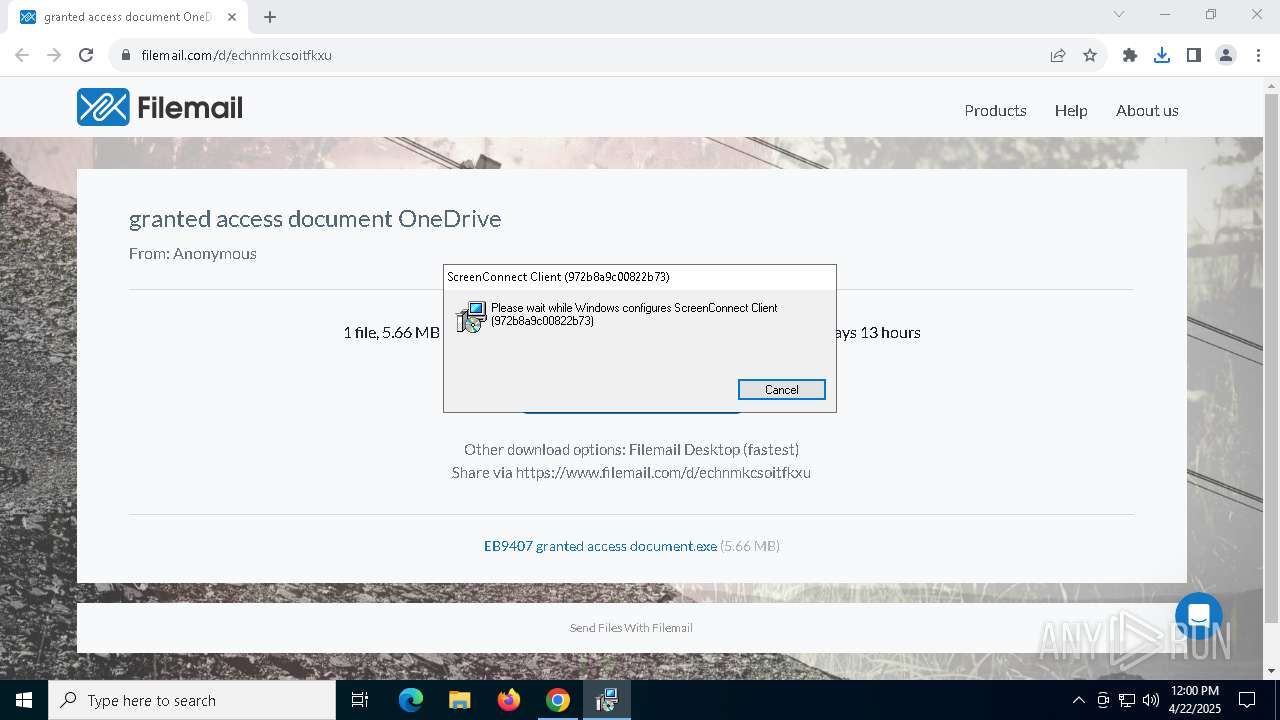Open the About us menu
This screenshot has height=720, width=1280.
click(1147, 110)
